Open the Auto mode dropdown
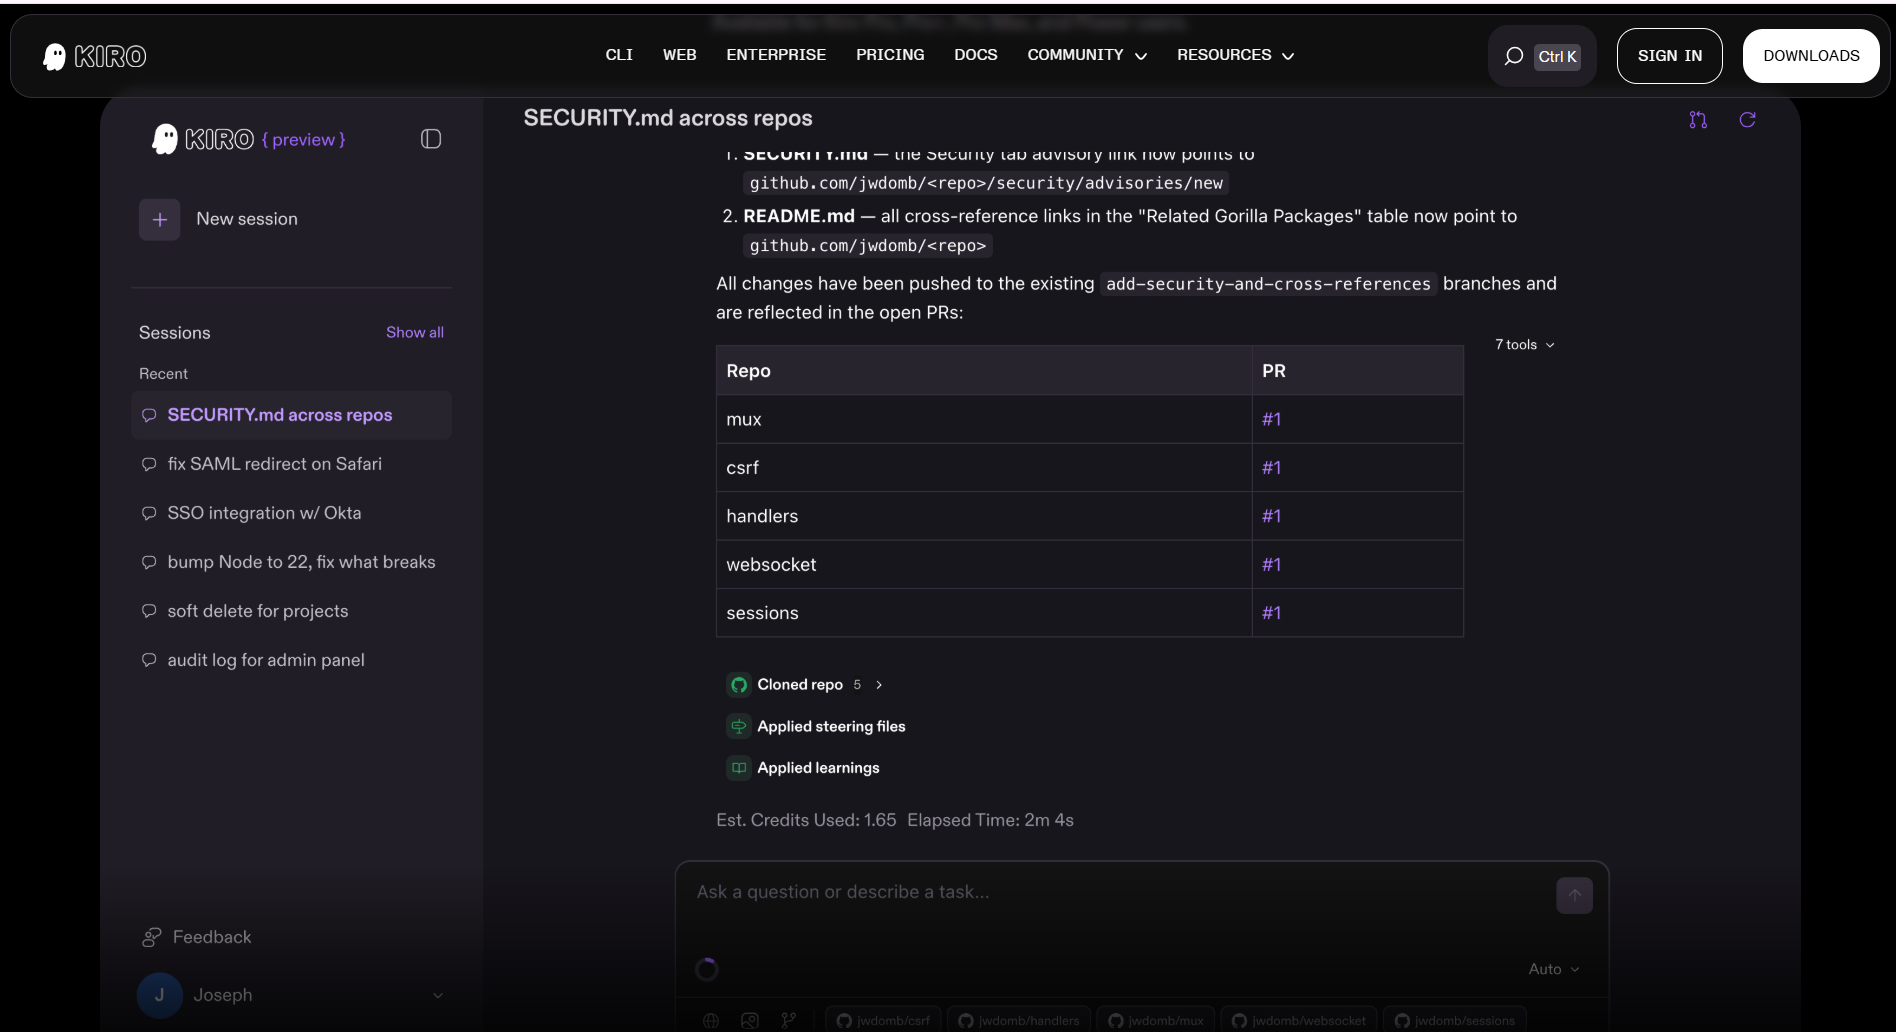 point(1554,969)
